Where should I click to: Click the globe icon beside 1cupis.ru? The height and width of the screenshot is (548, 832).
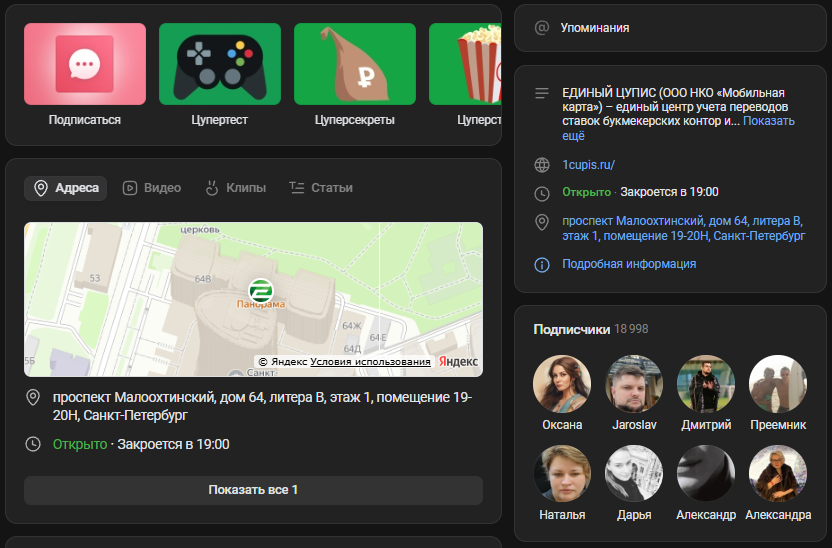coord(542,165)
